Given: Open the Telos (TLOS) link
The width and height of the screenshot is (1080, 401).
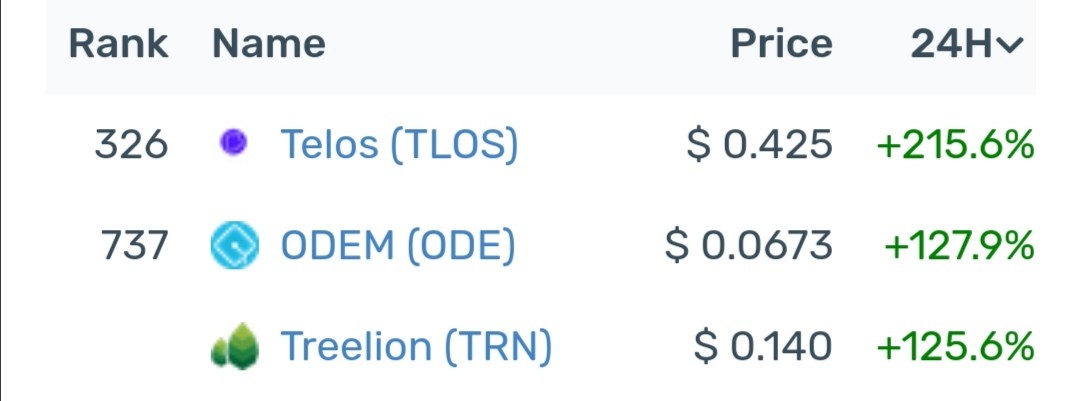Looking at the screenshot, I should (x=399, y=145).
